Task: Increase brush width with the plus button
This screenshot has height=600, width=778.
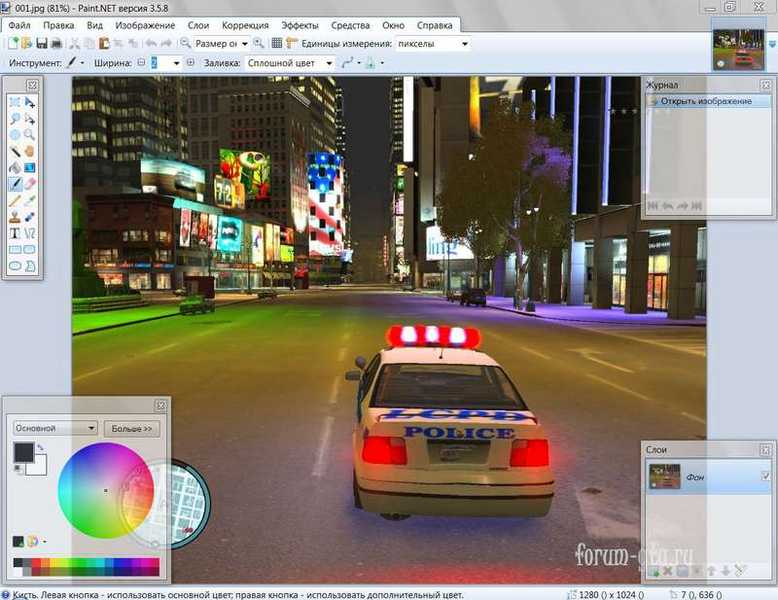Action: (191, 63)
